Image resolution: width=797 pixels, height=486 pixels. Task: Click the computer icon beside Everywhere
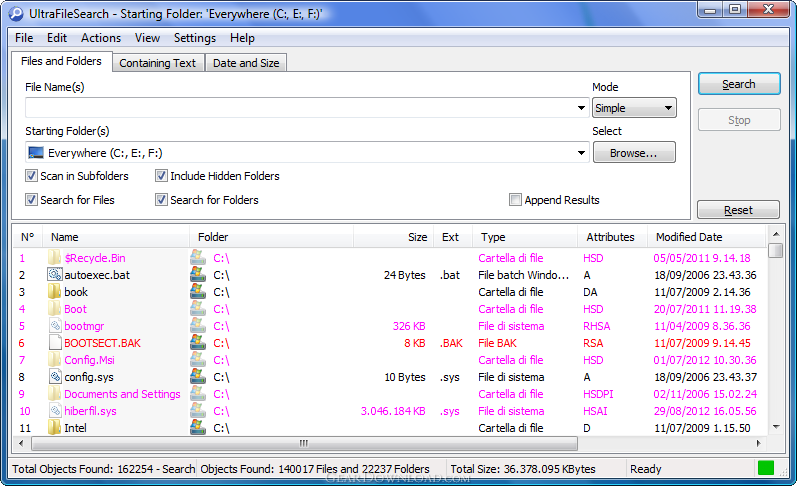(x=36, y=153)
